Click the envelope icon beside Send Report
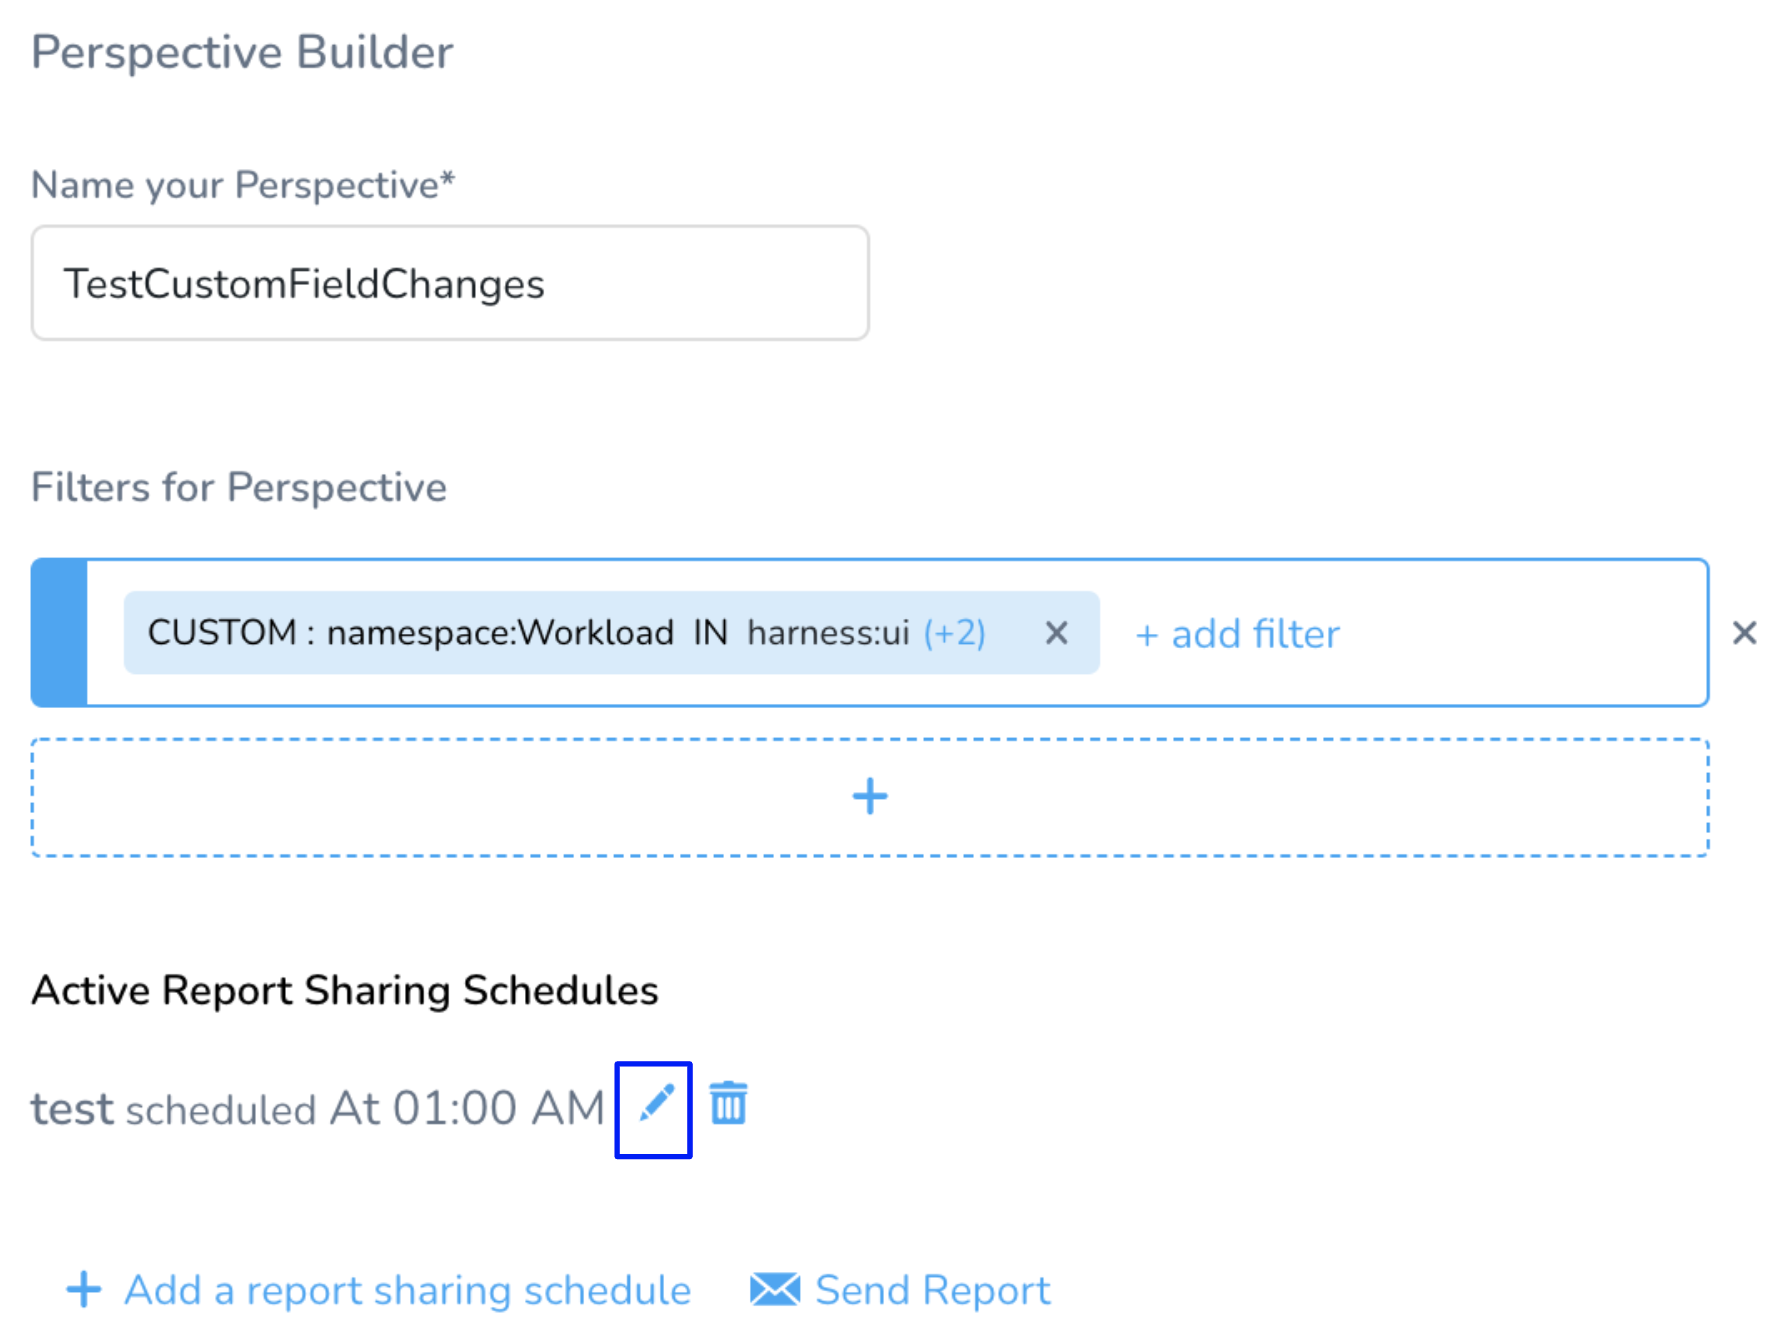 click(775, 1289)
